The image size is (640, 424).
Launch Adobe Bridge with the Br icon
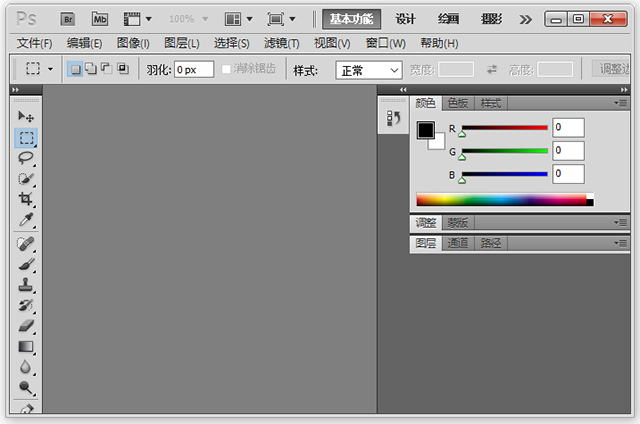(68, 18)
